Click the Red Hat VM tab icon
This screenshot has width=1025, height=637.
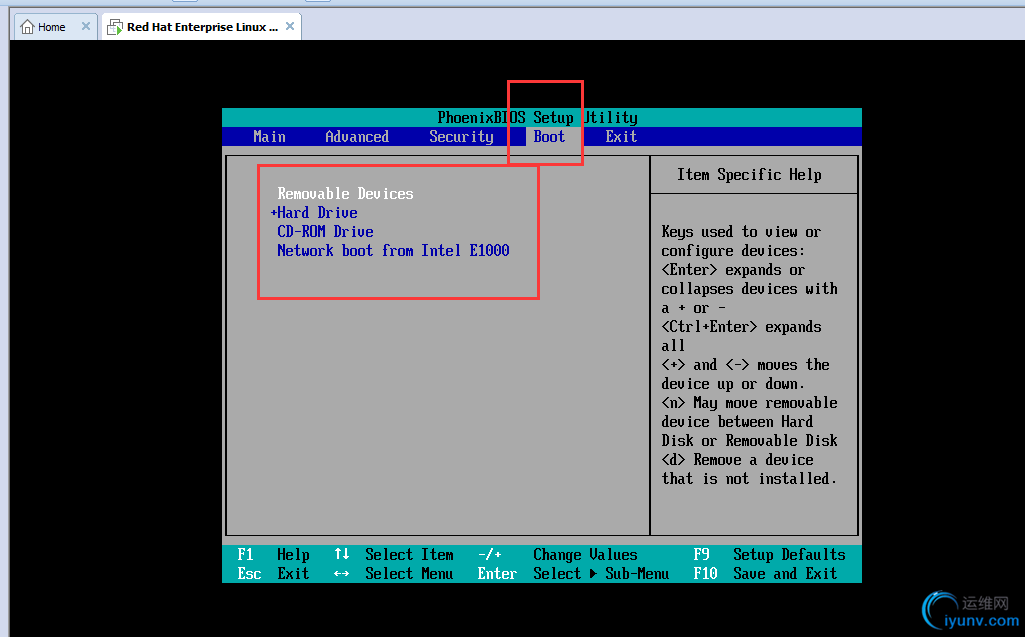(115, 27)
